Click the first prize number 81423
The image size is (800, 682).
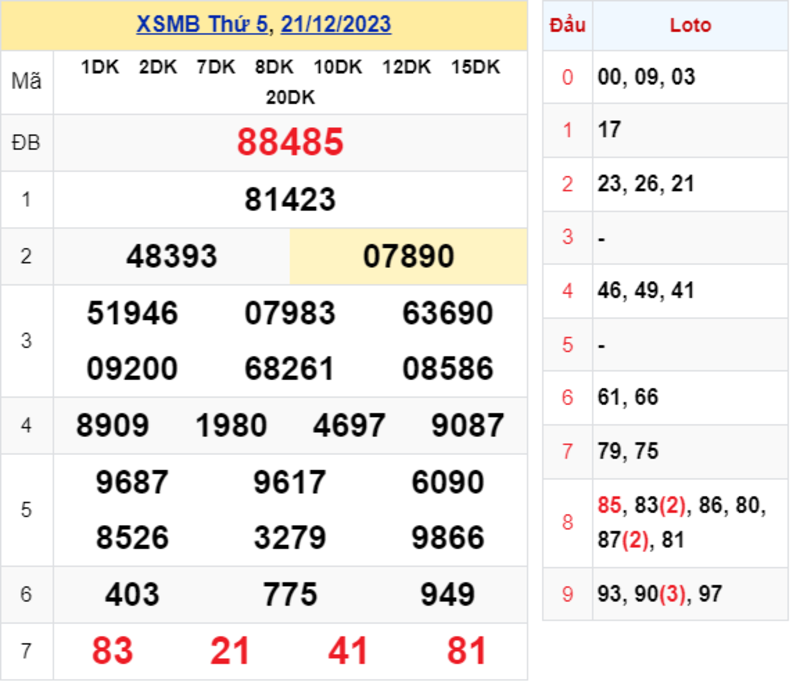291,199
